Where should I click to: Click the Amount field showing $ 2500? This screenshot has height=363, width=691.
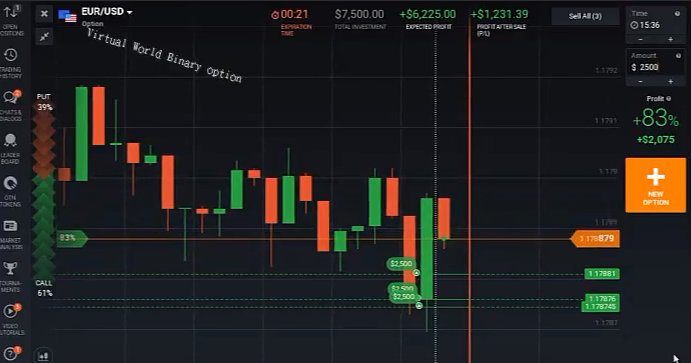(x=655, y=67)
